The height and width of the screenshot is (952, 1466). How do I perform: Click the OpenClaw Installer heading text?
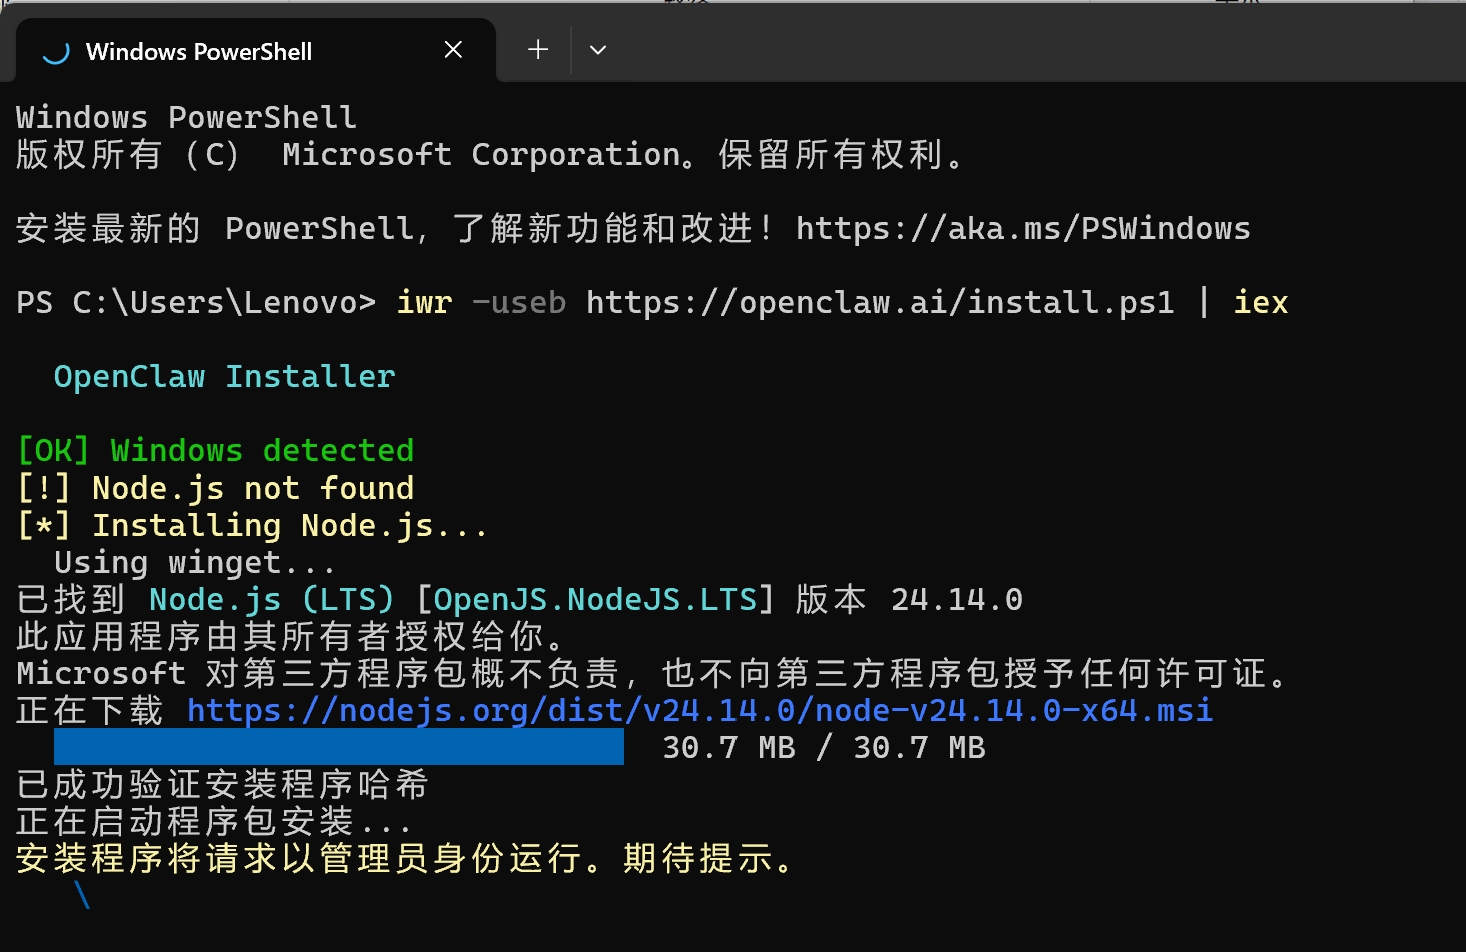(224, 377)
